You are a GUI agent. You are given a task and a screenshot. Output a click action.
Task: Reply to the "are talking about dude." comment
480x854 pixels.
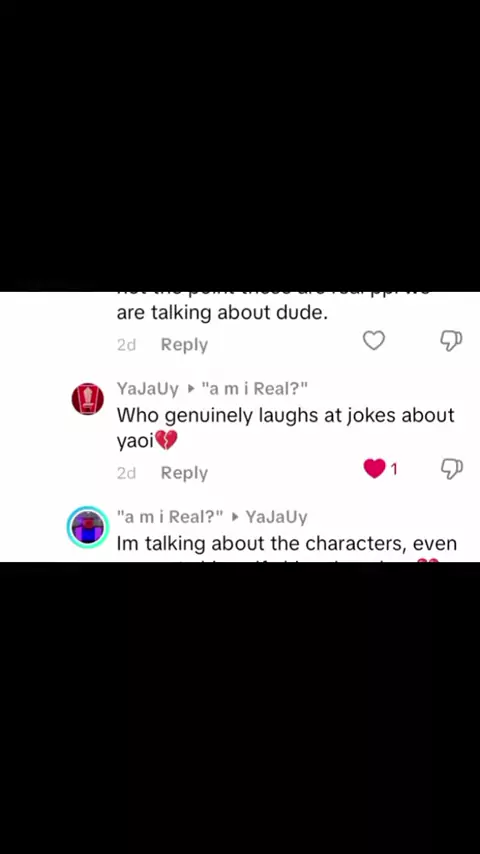pos(184,345)
